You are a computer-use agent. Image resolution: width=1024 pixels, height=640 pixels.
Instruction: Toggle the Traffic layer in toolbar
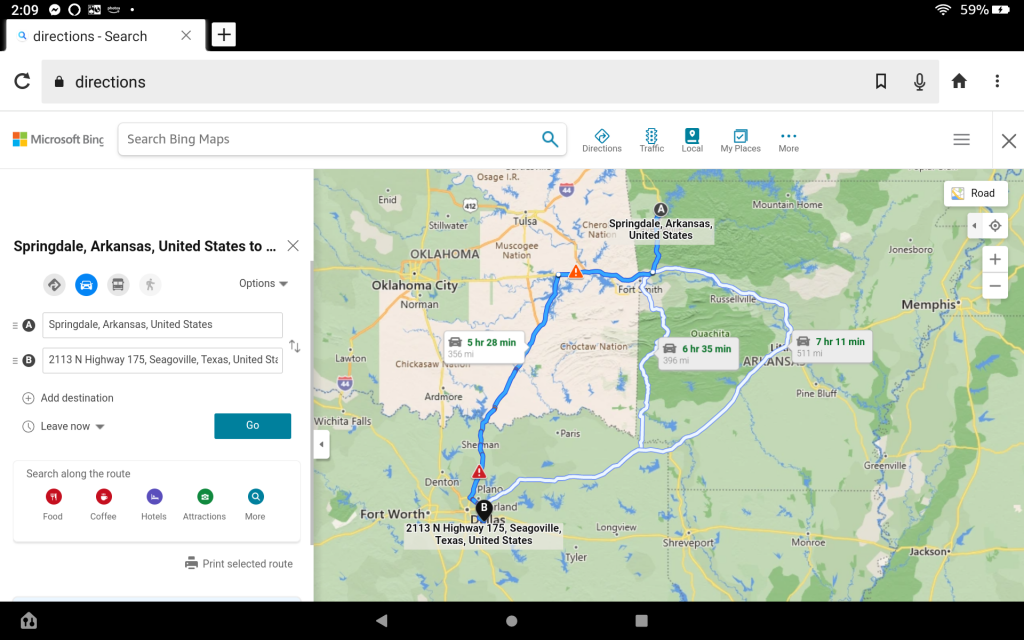652,140
